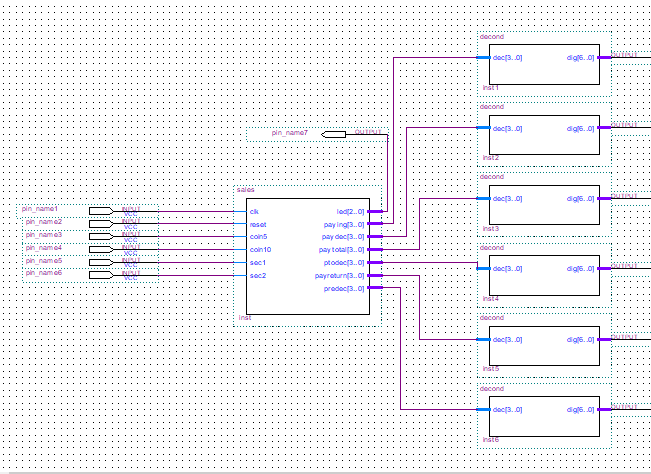Click the decond block labeled inst2
This screenshot has height=474, width=651.
[543, 135]
